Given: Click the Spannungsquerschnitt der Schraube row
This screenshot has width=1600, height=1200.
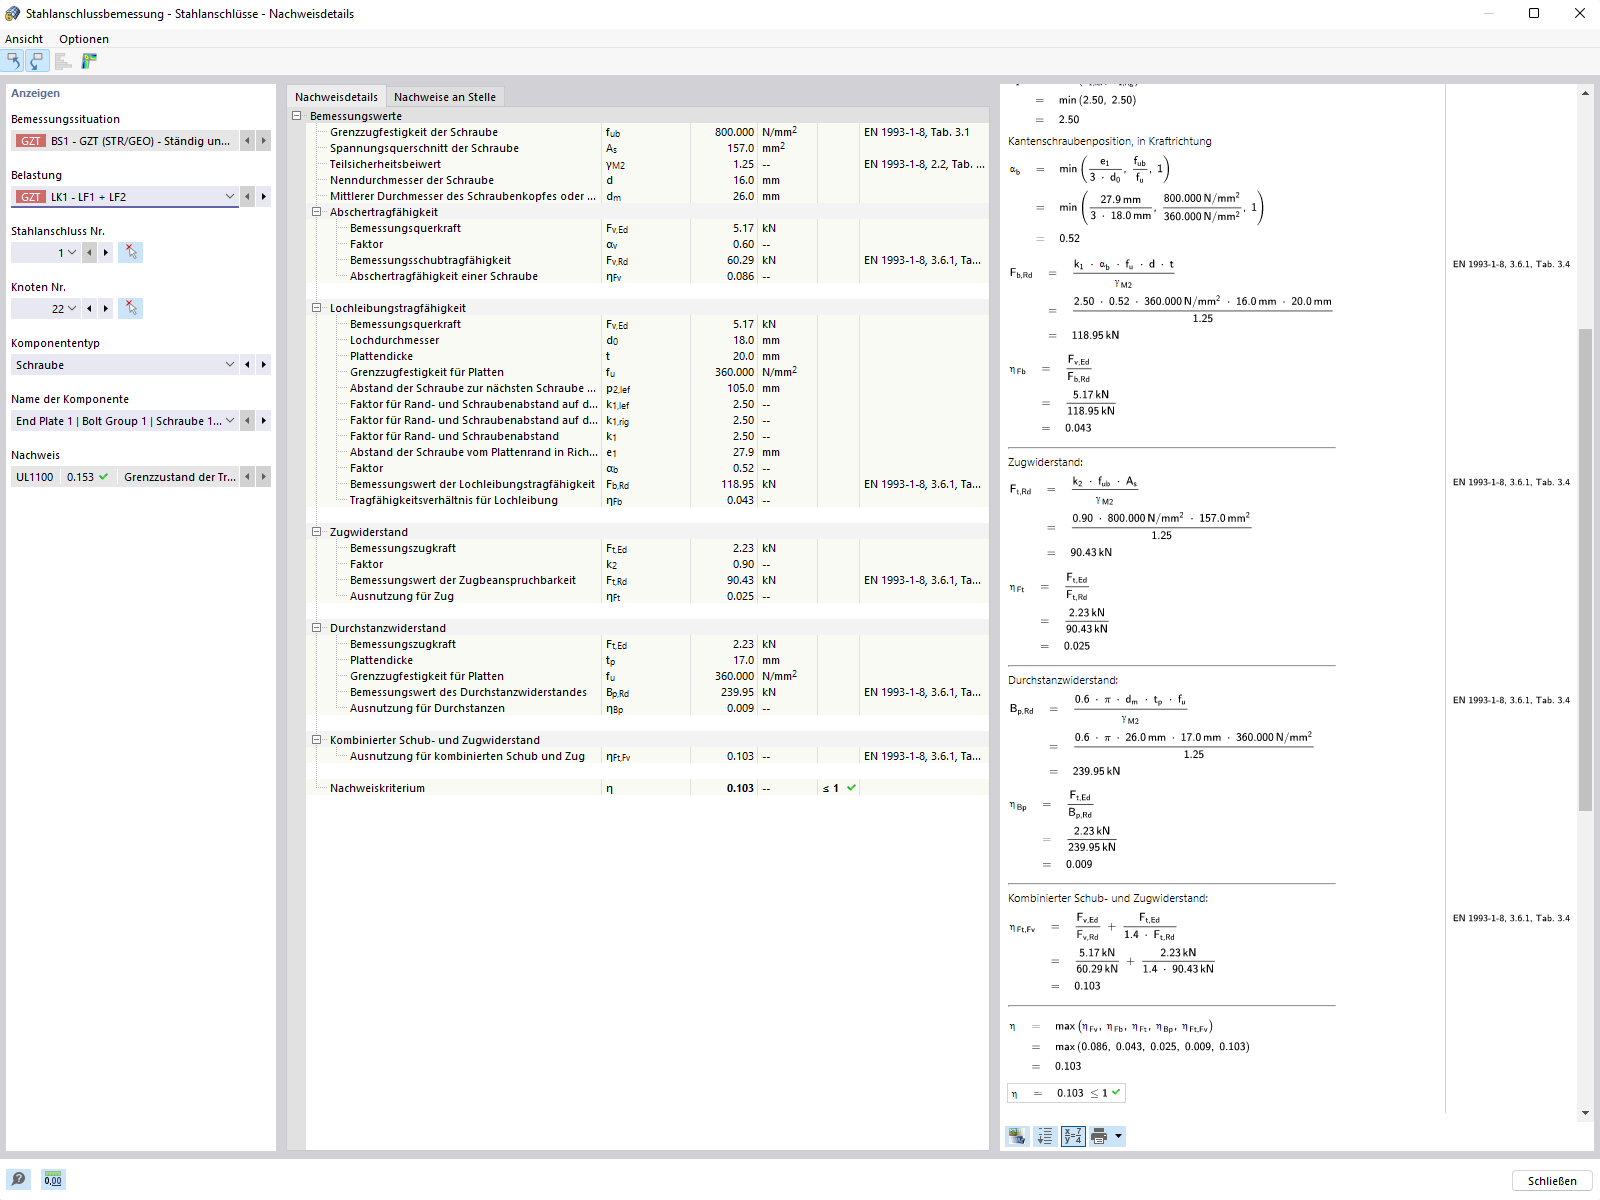Looking at the screenshot, I should 648,148.
